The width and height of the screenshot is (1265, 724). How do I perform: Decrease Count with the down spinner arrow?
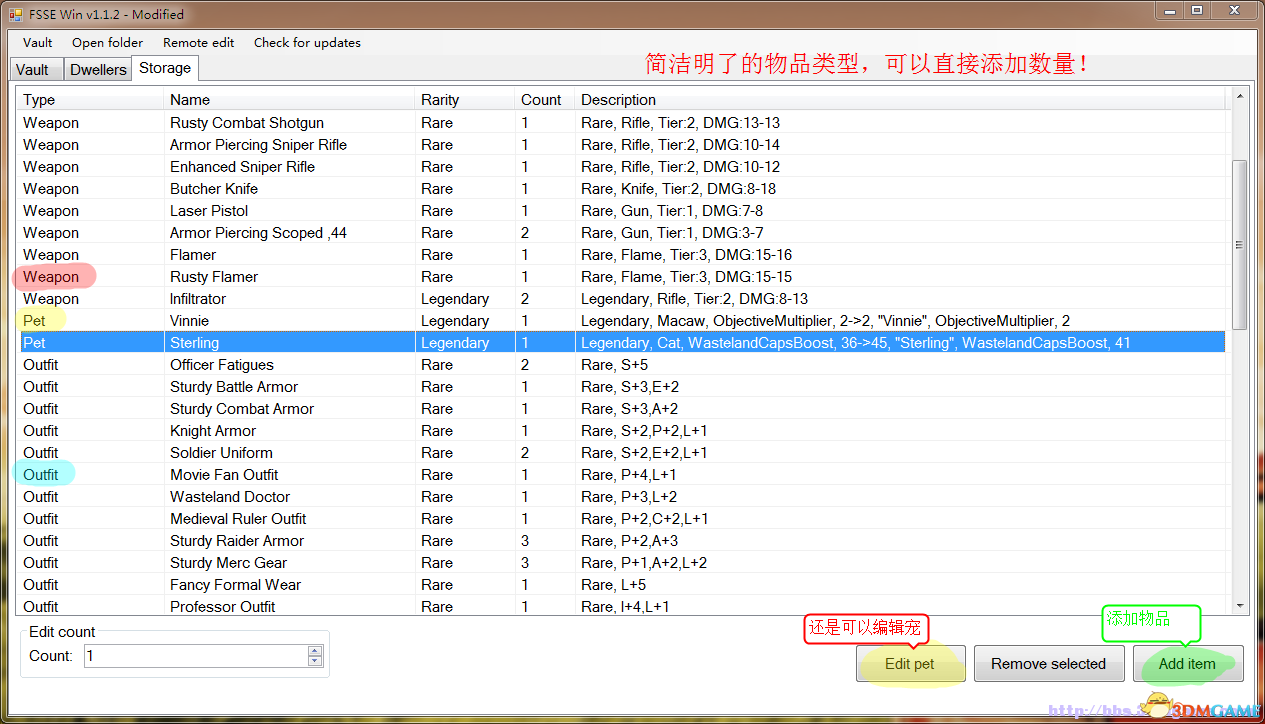tap(315, 661)
